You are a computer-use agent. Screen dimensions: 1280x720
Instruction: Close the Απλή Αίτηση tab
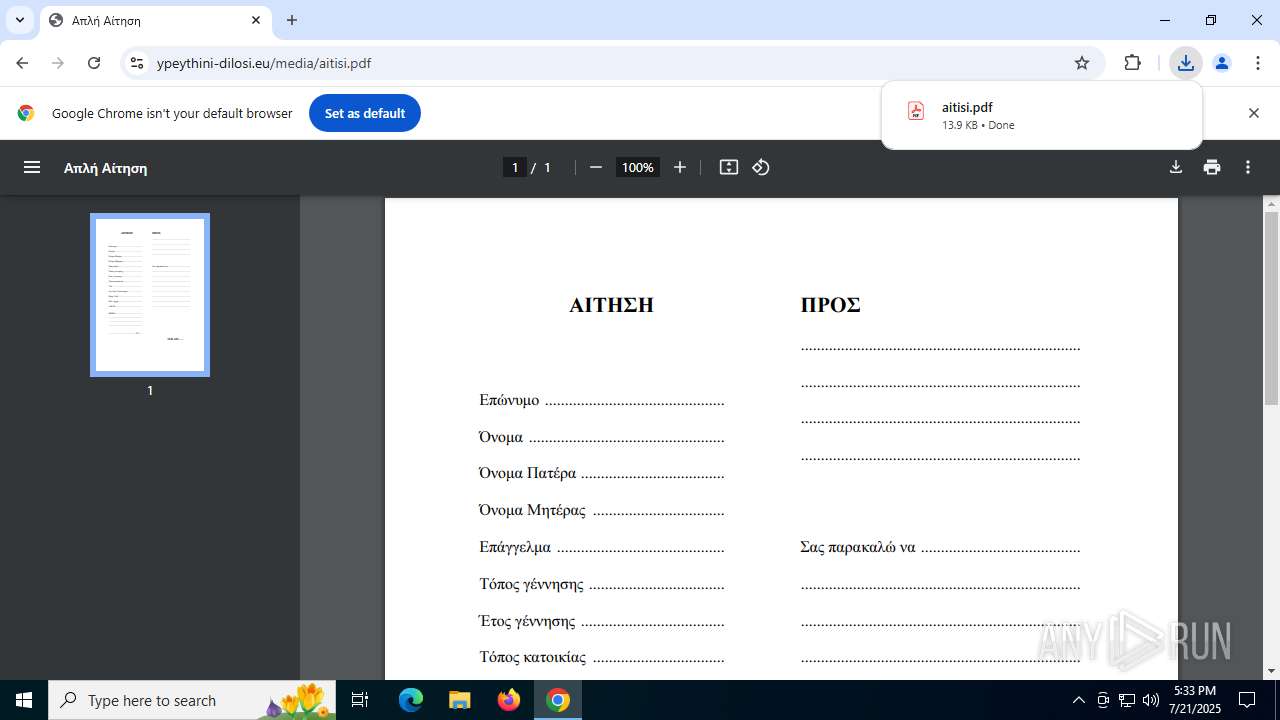[x=256, y=20]
